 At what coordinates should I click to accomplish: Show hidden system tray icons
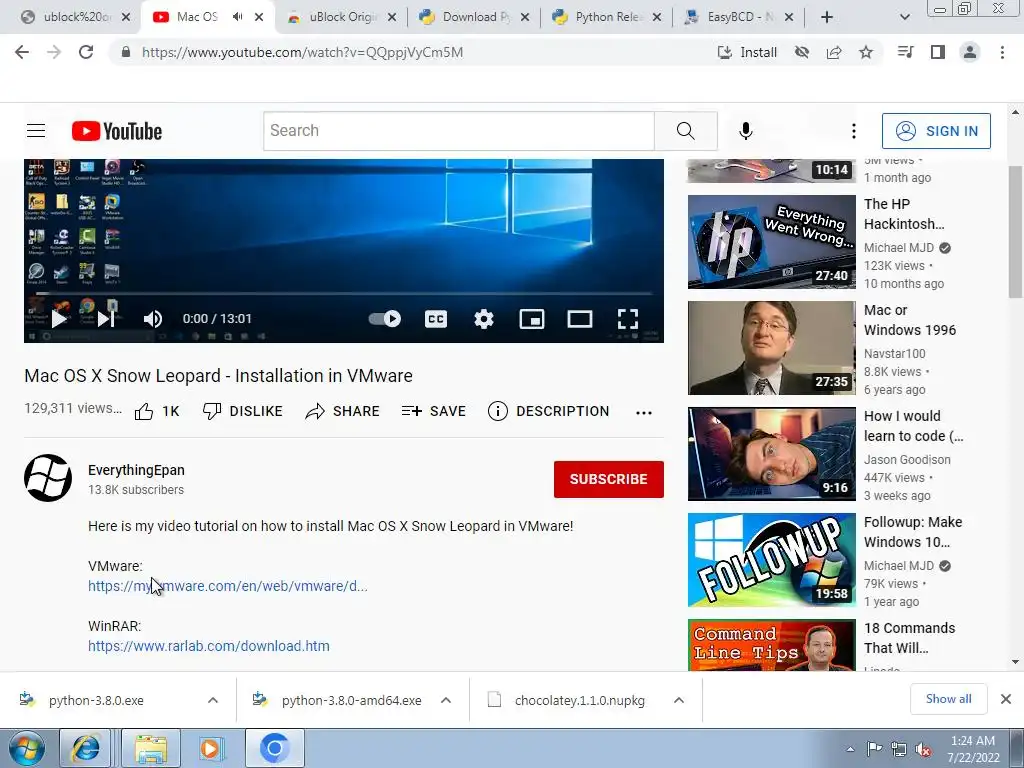pyautogui.click(x=850, y=750)
